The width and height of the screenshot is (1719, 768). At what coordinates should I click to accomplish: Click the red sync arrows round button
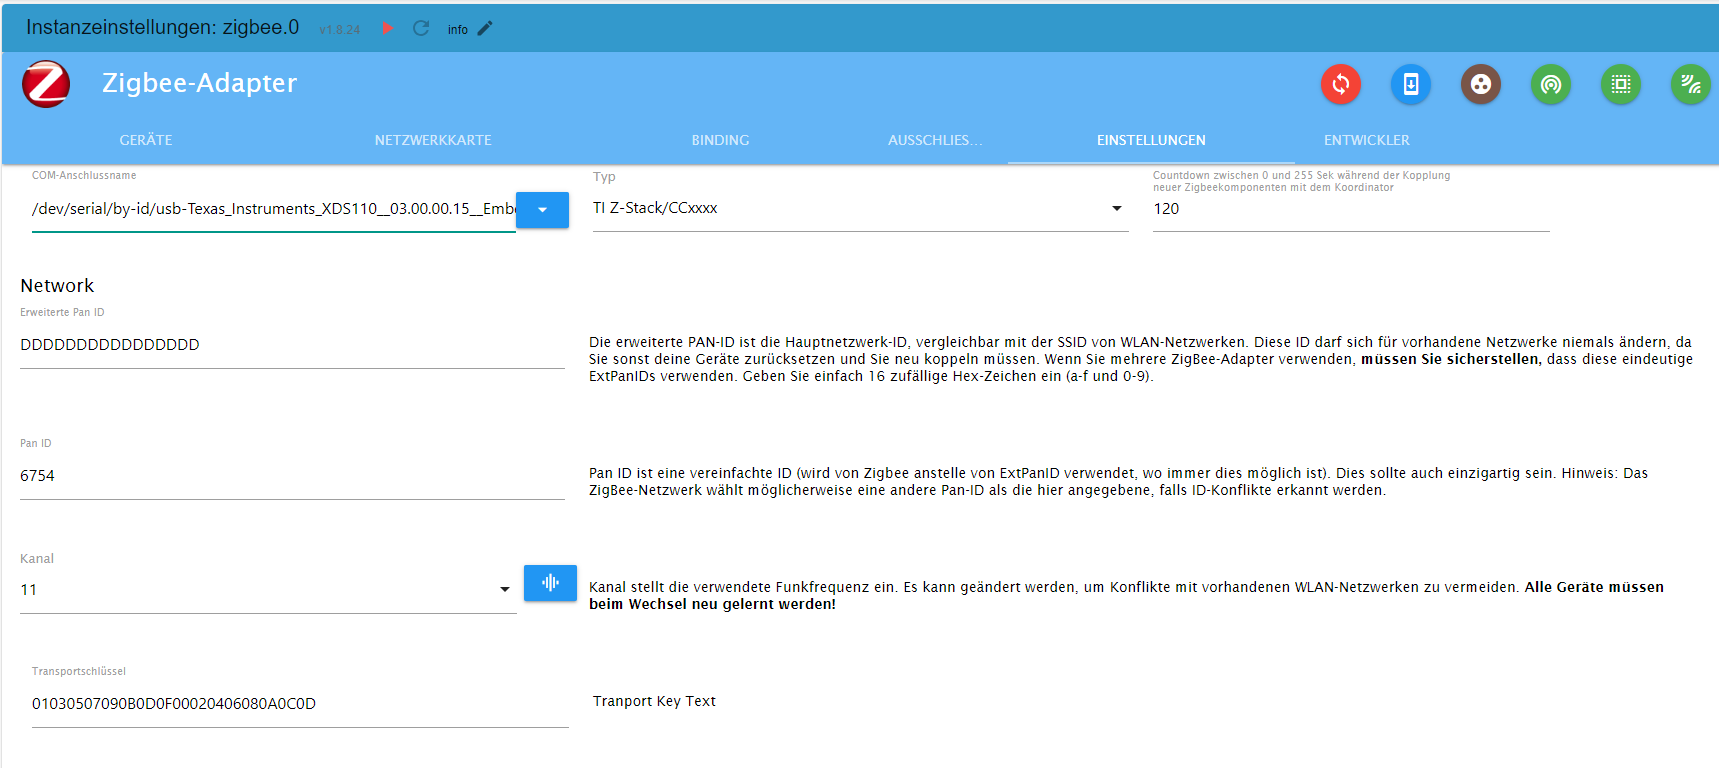[1341, 84]
